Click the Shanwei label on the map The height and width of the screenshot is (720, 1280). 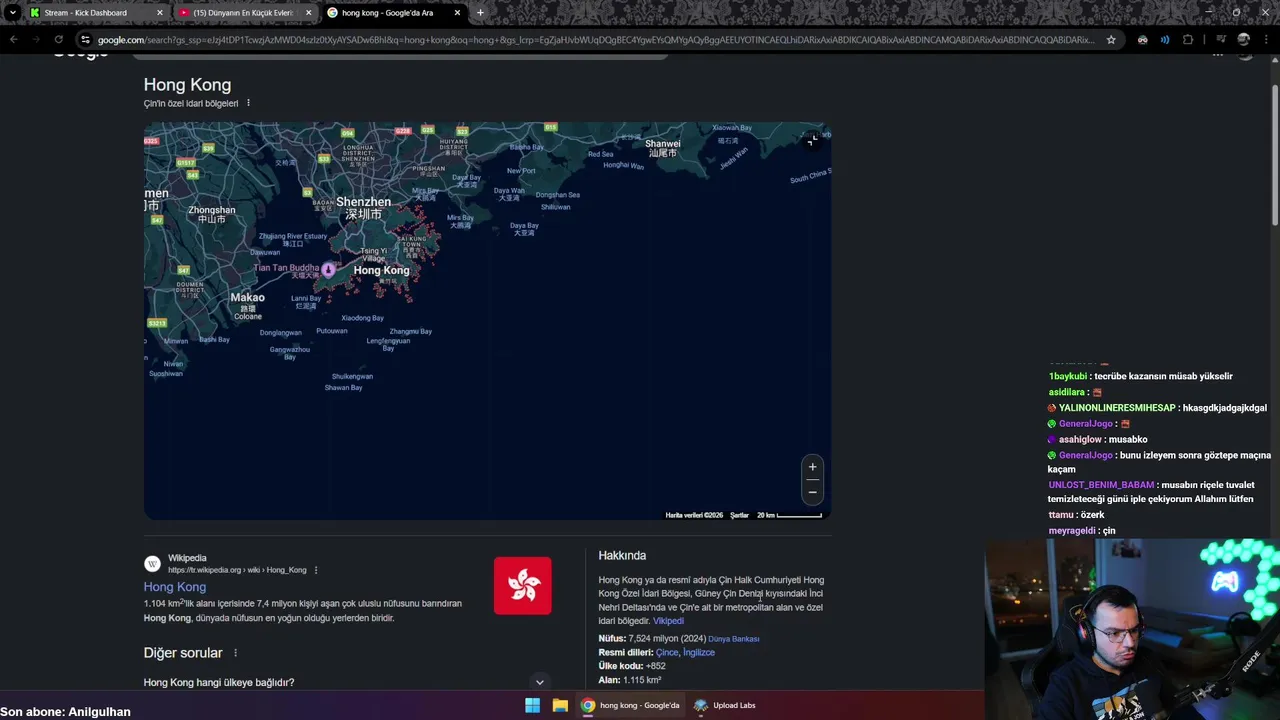point(663,148)
